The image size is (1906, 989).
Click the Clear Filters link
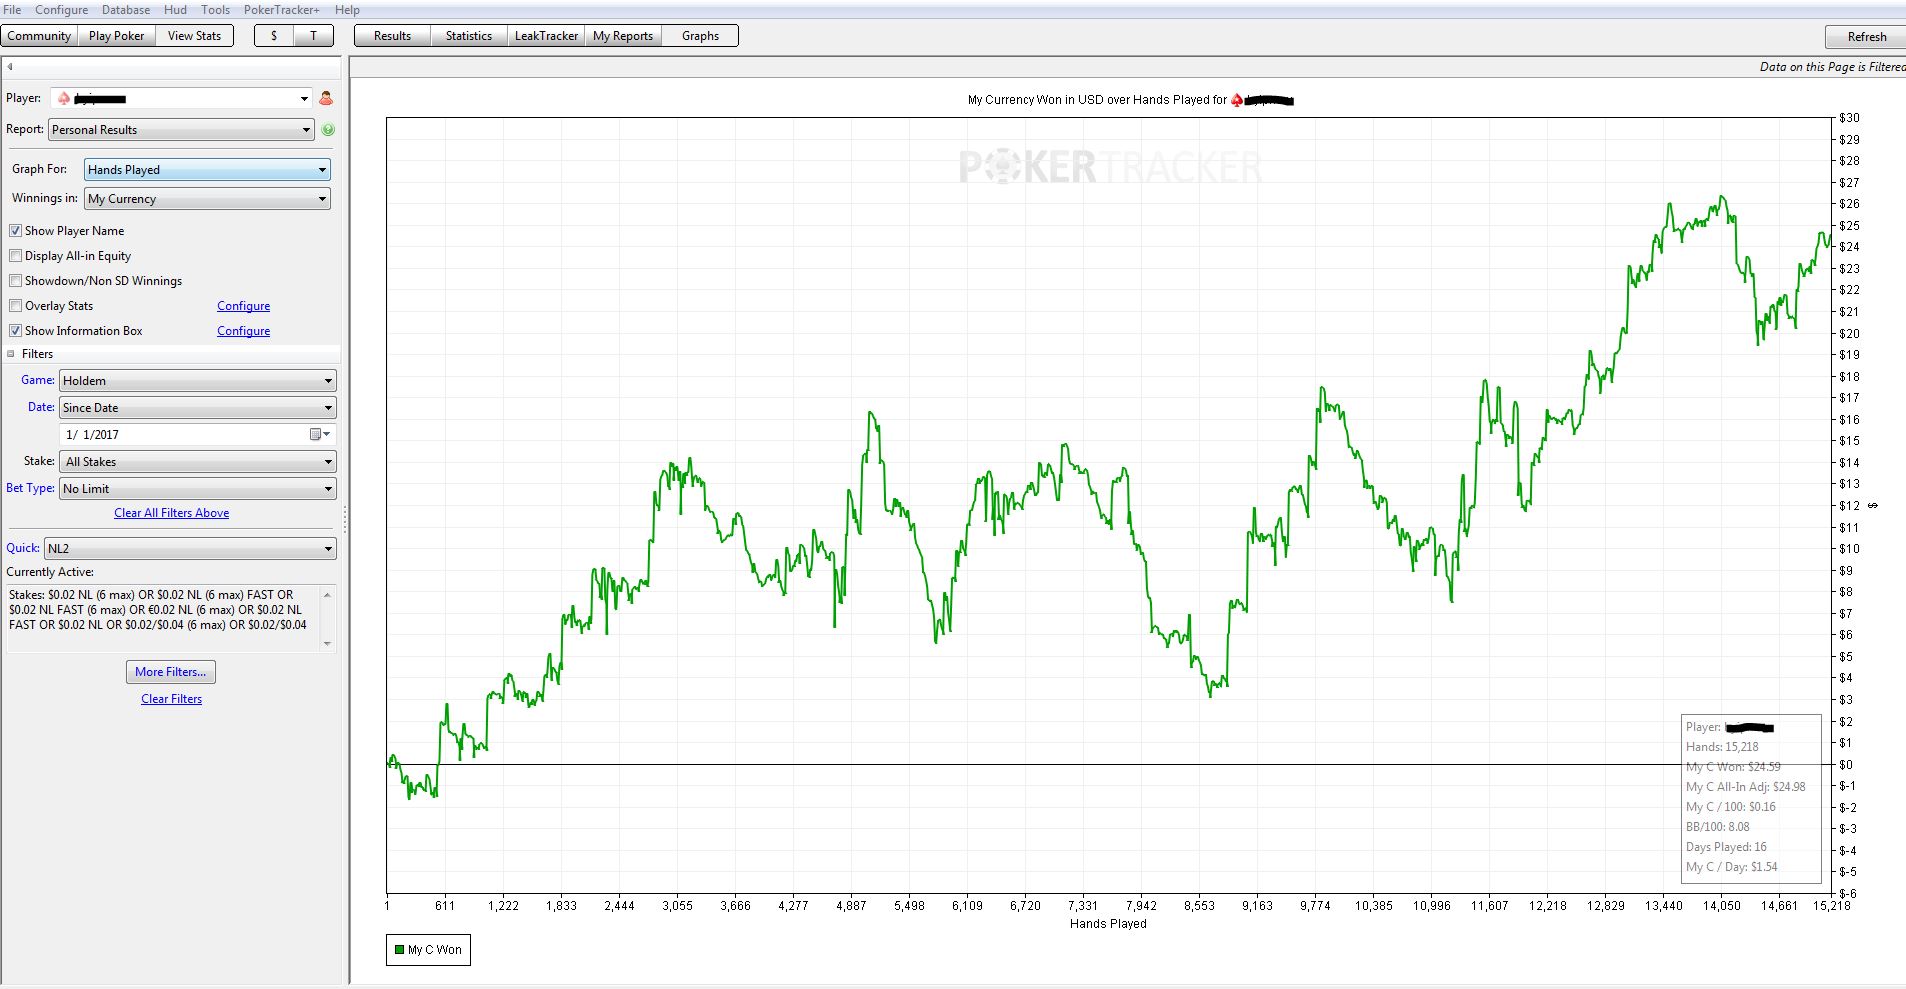tap(171, 699)
